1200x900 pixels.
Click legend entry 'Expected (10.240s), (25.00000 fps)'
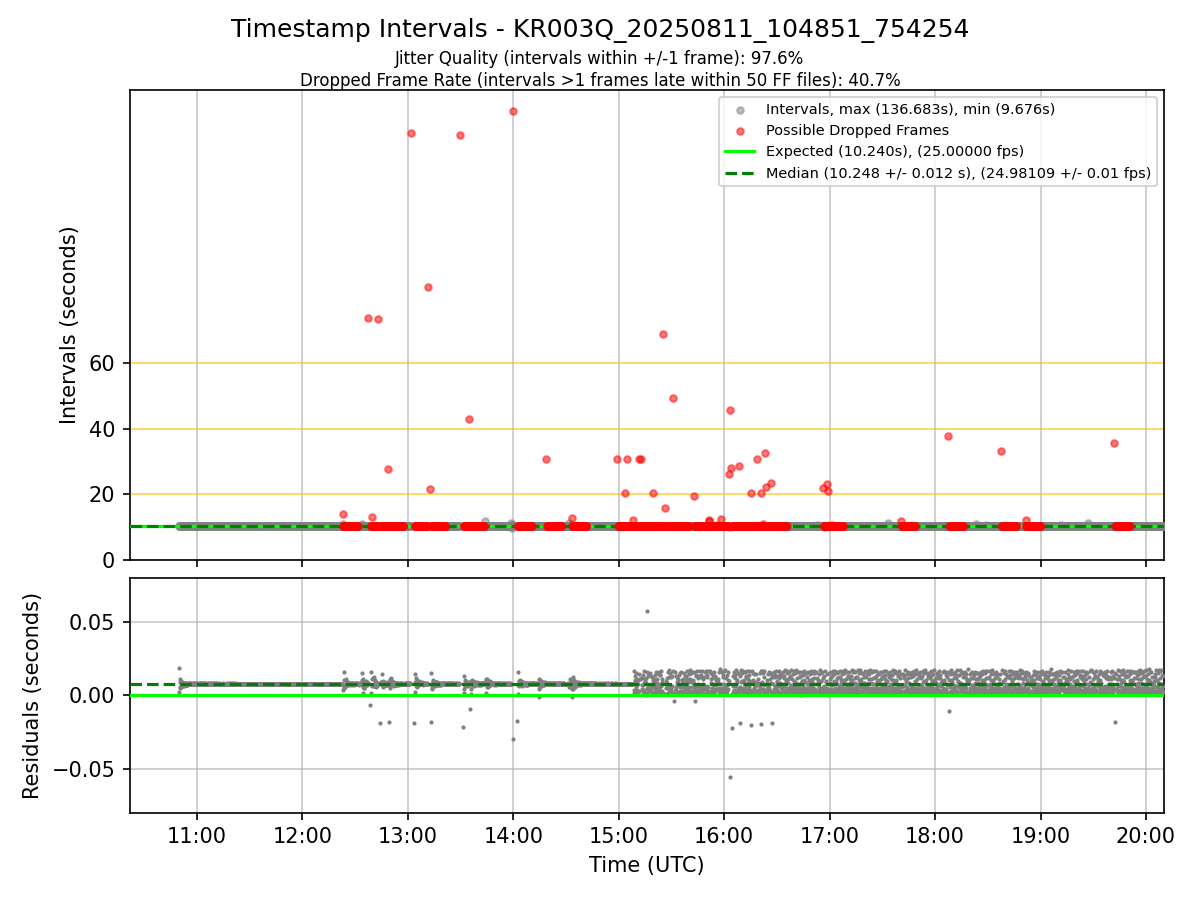click(894, 151)
